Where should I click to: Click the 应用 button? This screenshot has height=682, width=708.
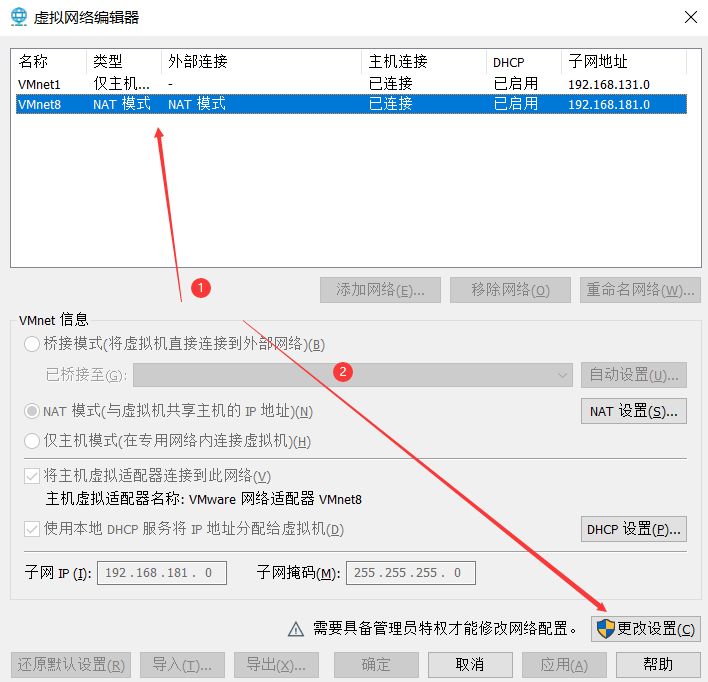[x=564, y=665]
